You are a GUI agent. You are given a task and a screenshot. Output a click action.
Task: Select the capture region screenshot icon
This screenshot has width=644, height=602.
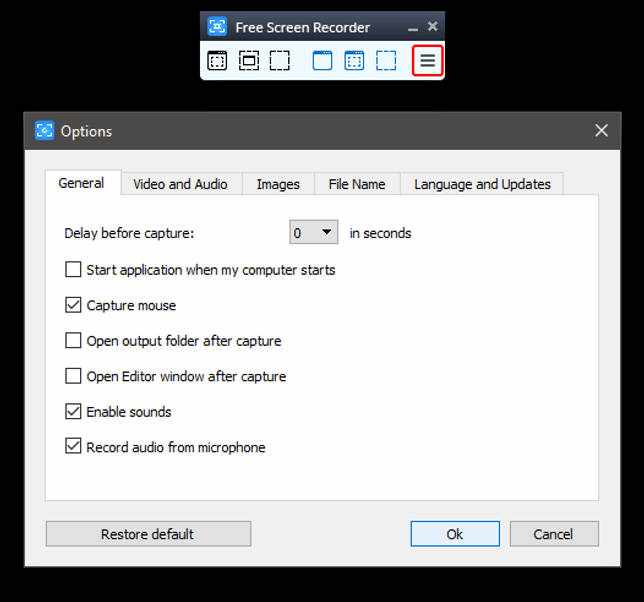(x=280, y=61)
